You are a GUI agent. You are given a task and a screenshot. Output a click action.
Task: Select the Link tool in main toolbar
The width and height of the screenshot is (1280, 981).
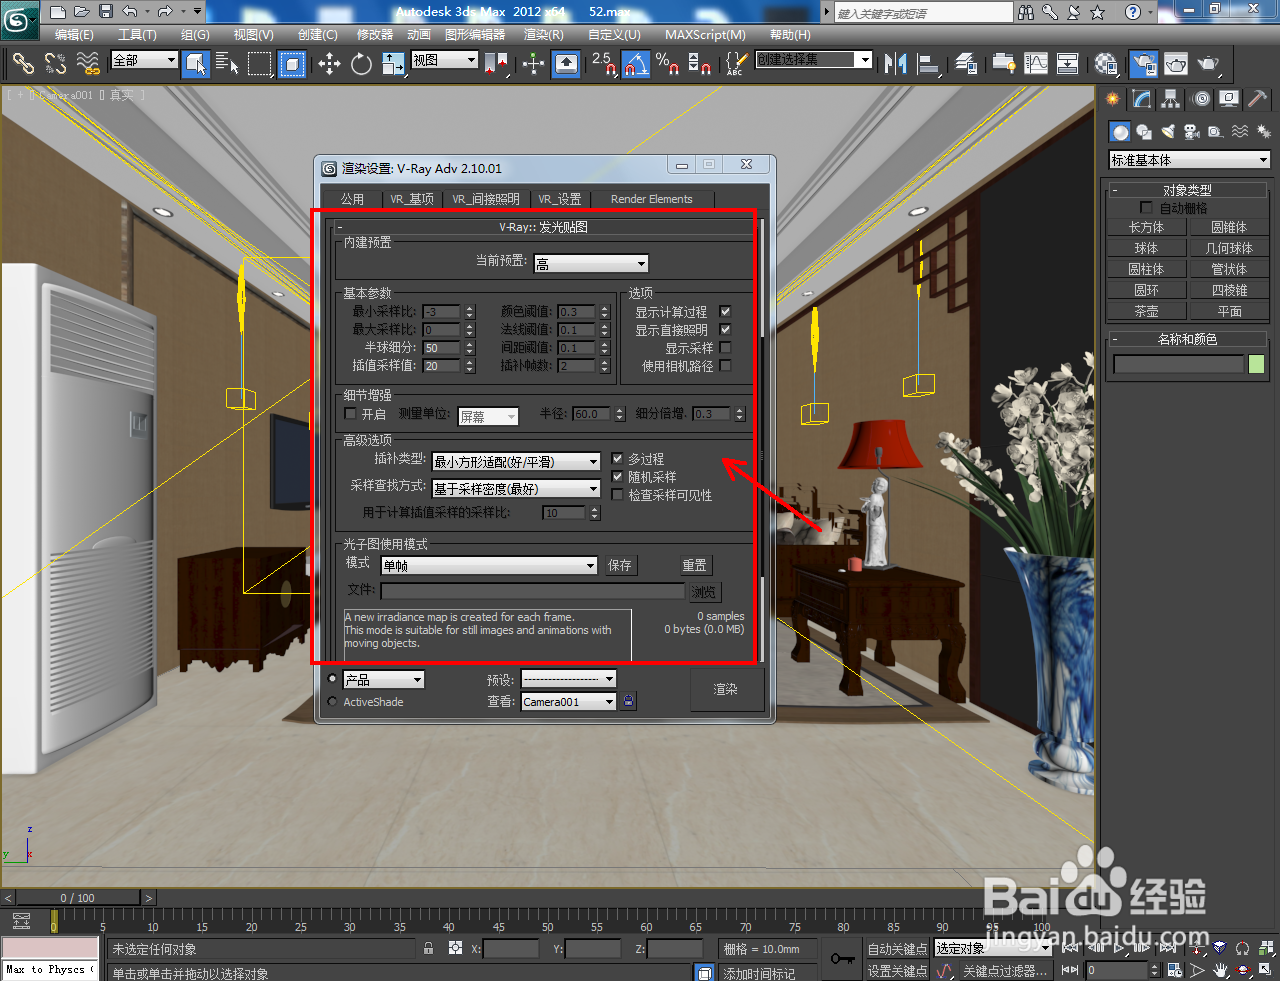coord(22,64)
